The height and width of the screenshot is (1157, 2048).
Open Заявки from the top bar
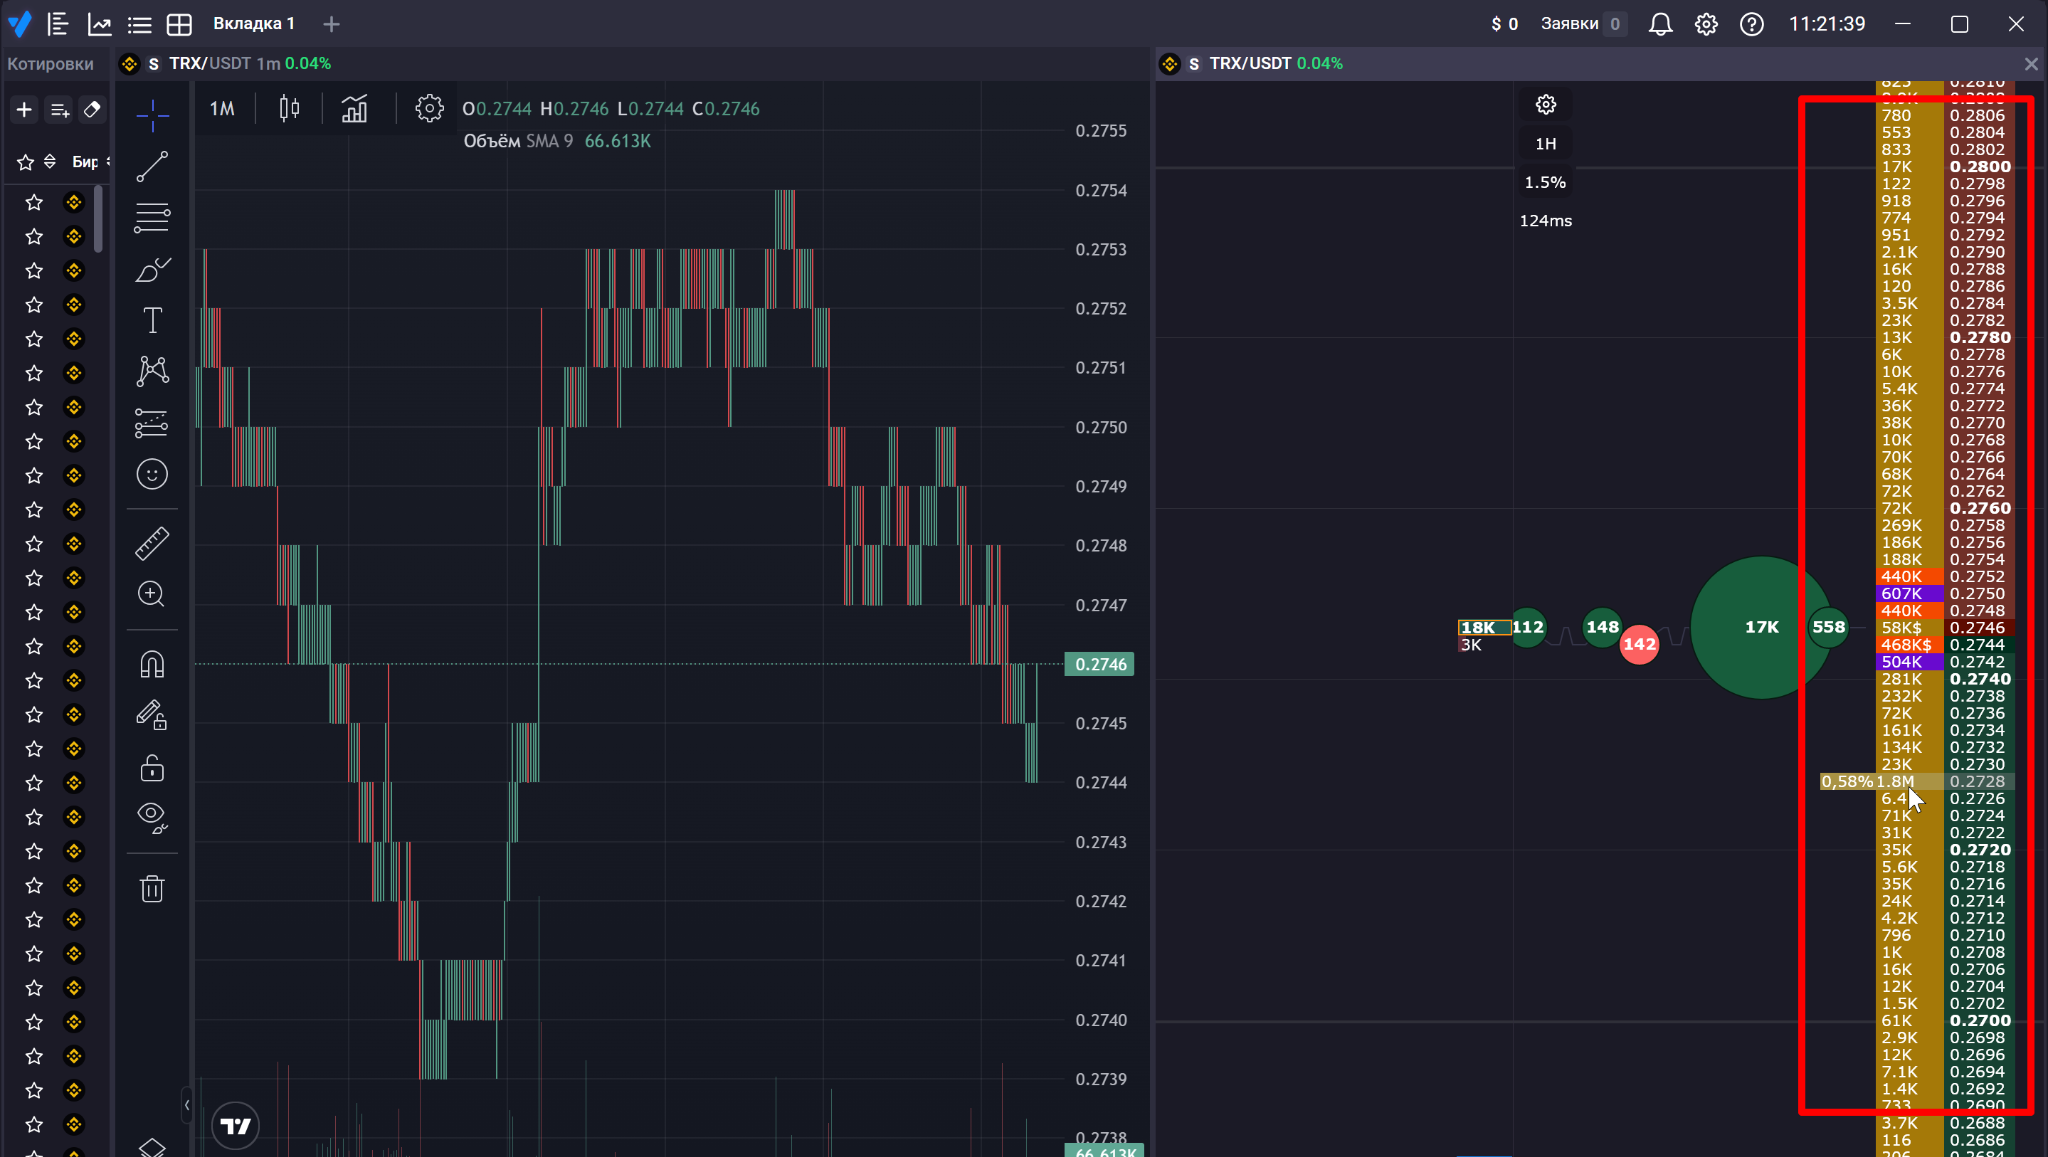click(x=1570, y=23)
